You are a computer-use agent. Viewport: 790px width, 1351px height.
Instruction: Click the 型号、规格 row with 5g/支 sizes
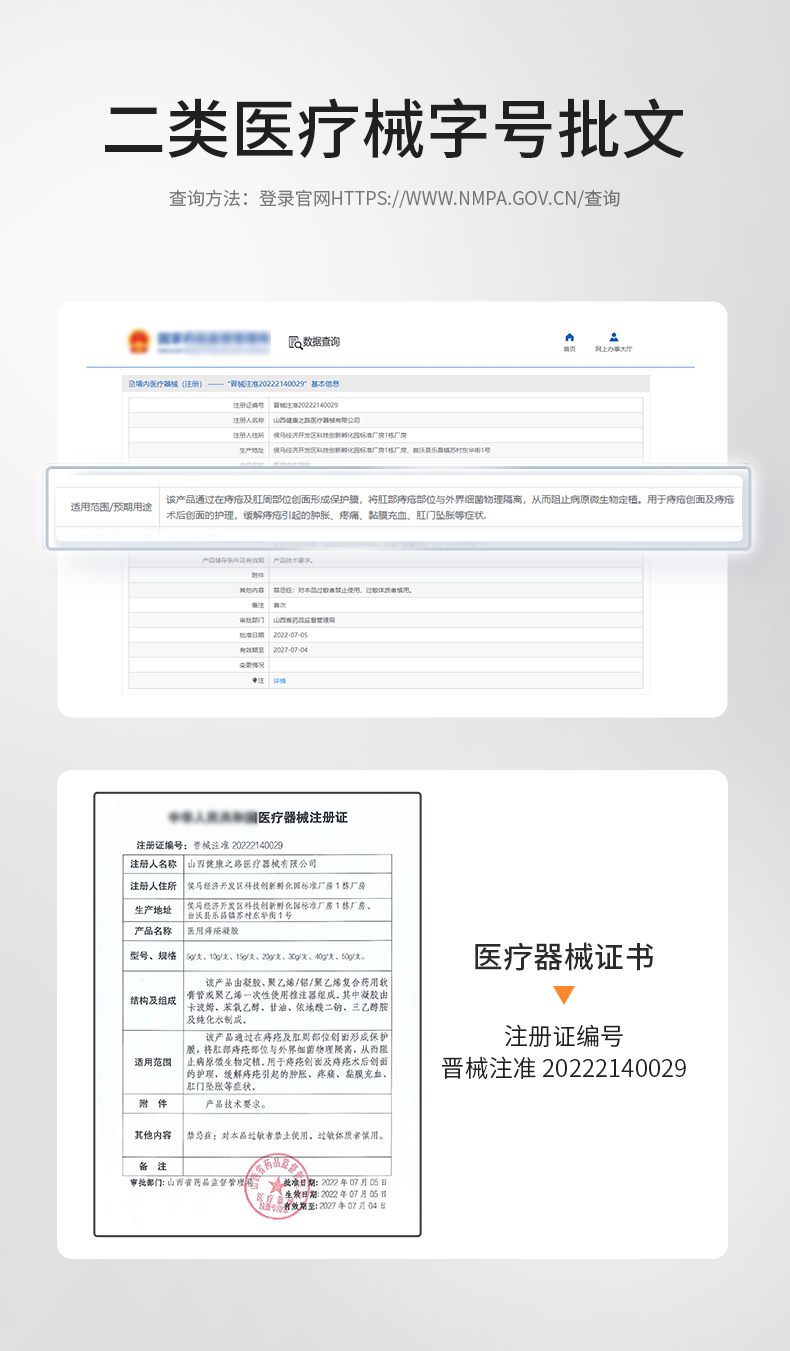(257, 957)
